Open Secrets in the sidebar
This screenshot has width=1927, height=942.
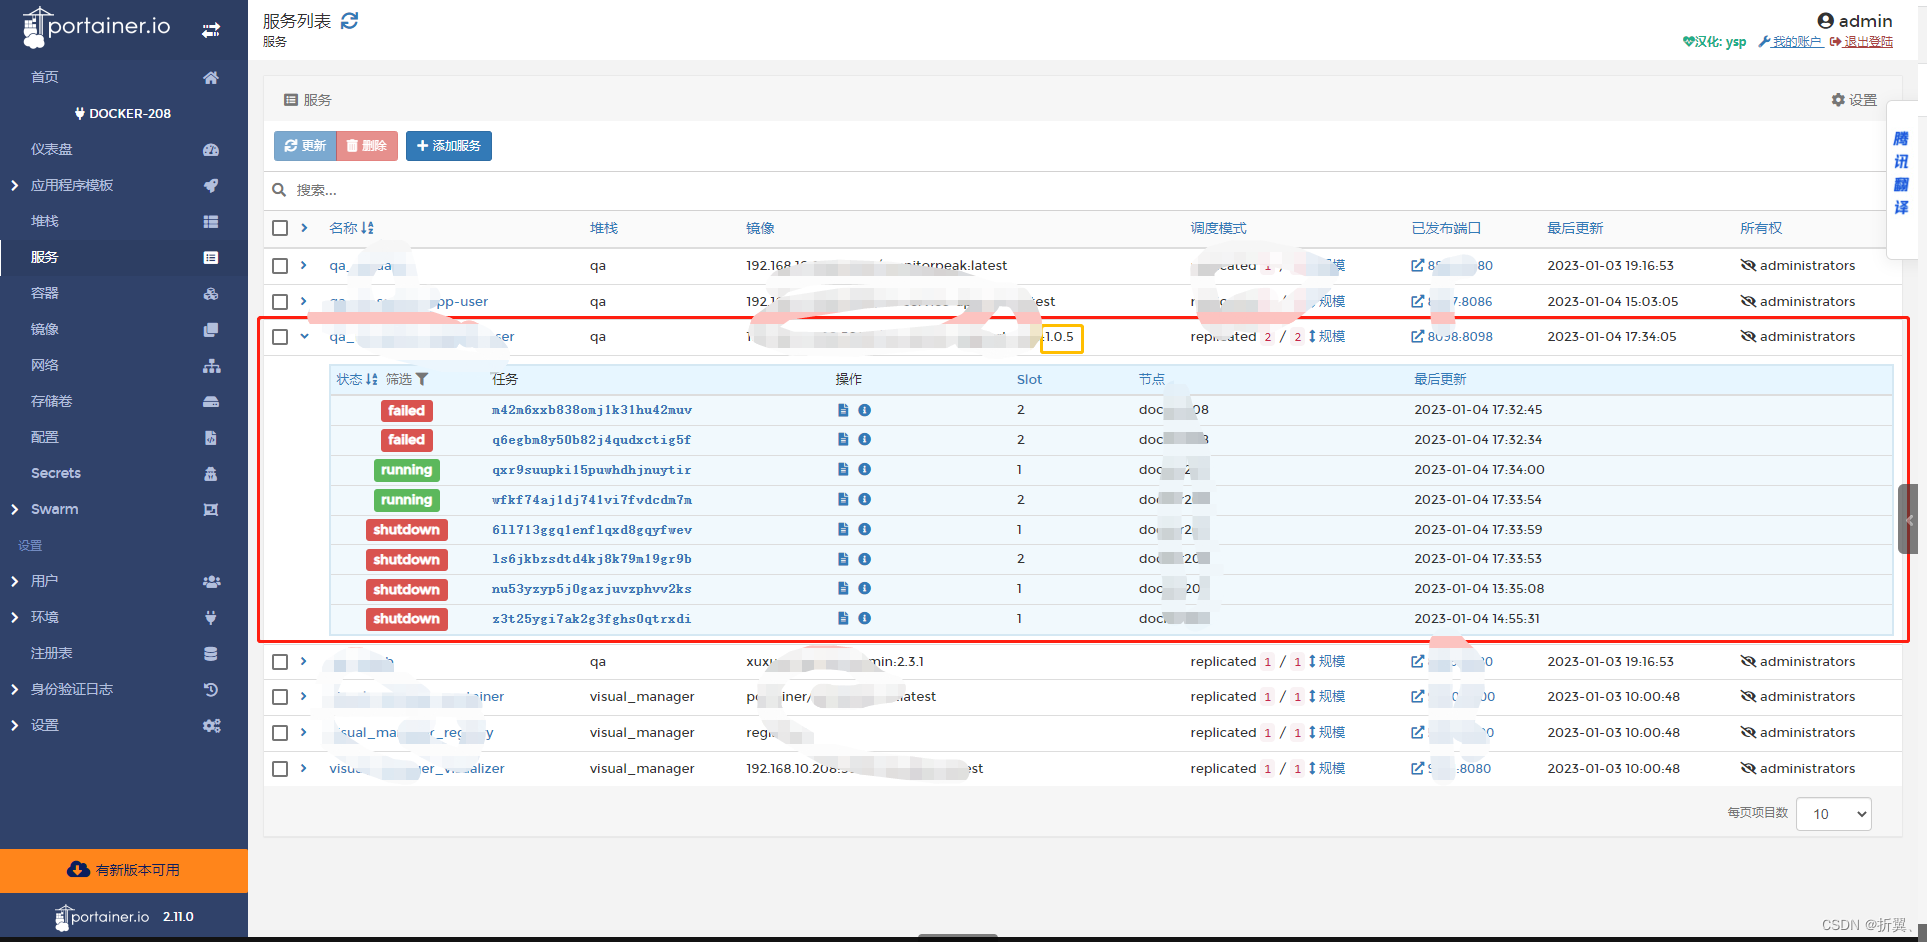124,473
